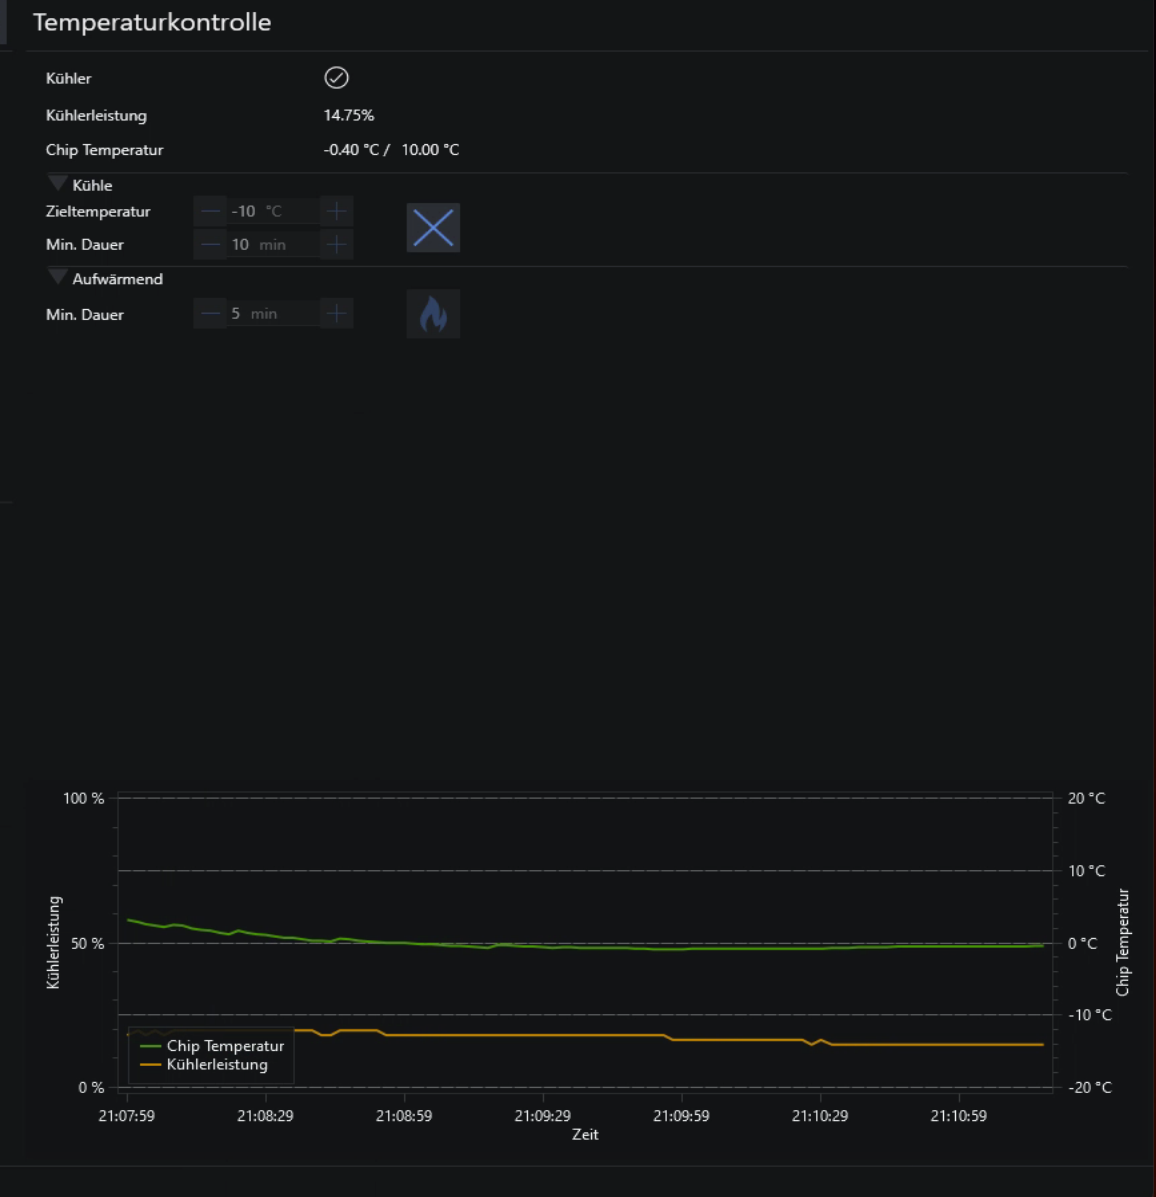
Task: Click the 21:08:29 time axis label
Action: pos(265,1116)
